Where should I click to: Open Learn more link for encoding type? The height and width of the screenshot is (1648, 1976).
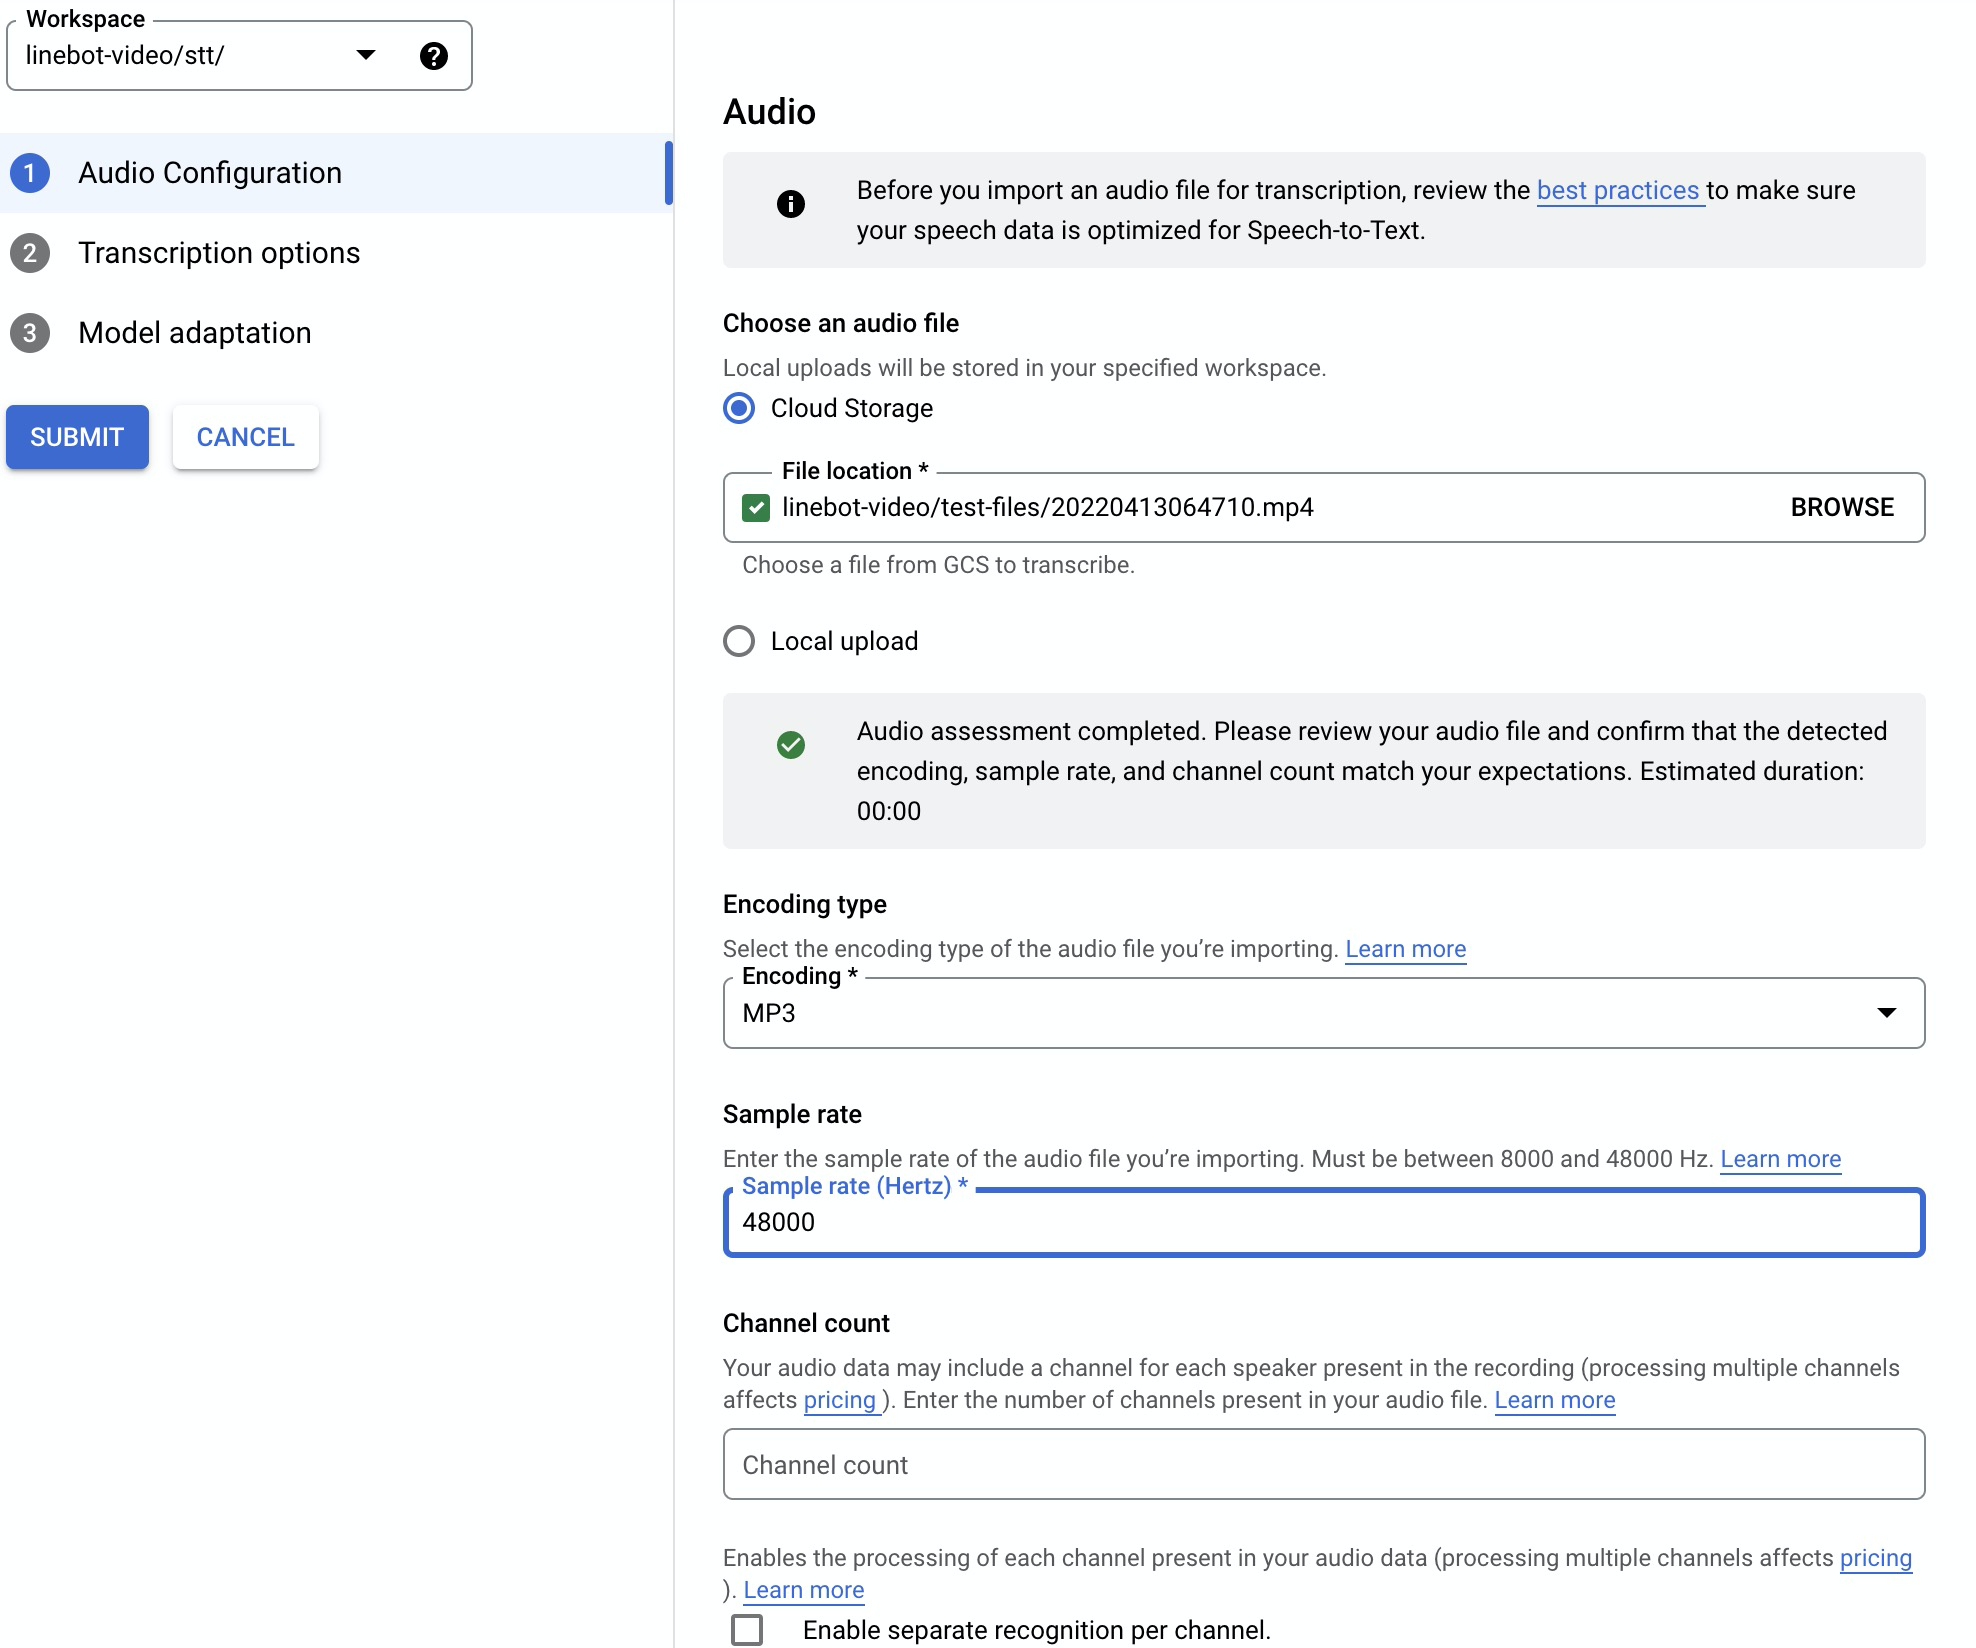tap(1405, 949)
